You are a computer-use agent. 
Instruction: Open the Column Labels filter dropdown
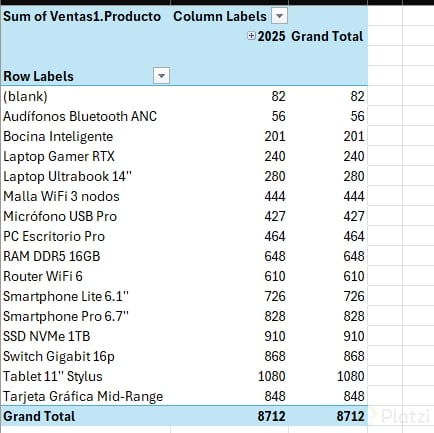[x=279, y=16]
